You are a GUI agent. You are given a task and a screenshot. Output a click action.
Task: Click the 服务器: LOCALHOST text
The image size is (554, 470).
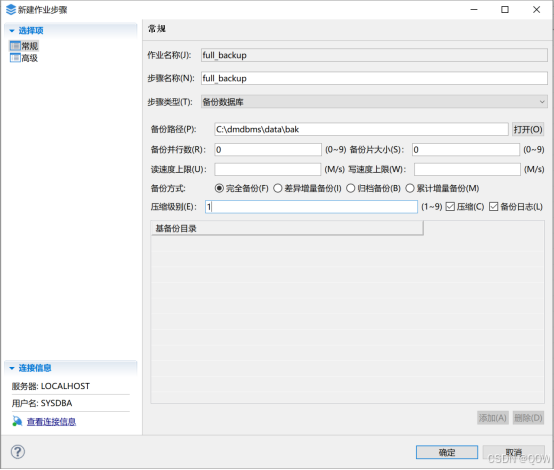[51, 386]
